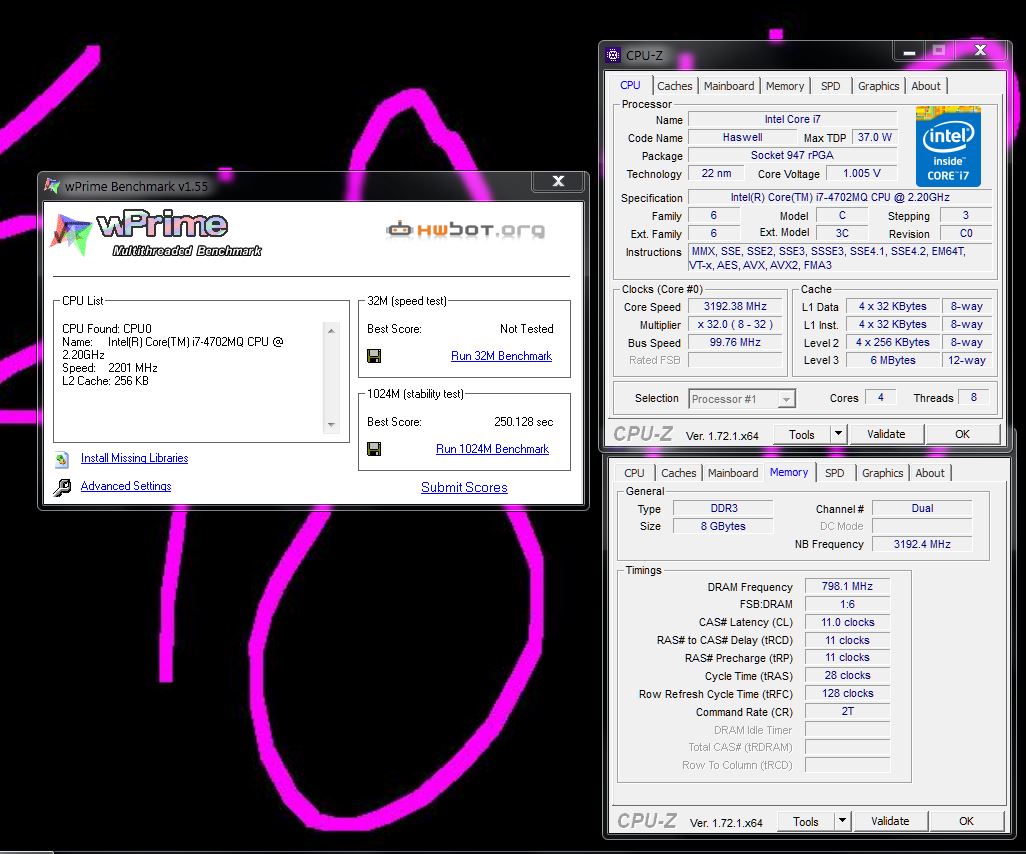Click Validate in upper CPU-Z window

pos(886,434)
